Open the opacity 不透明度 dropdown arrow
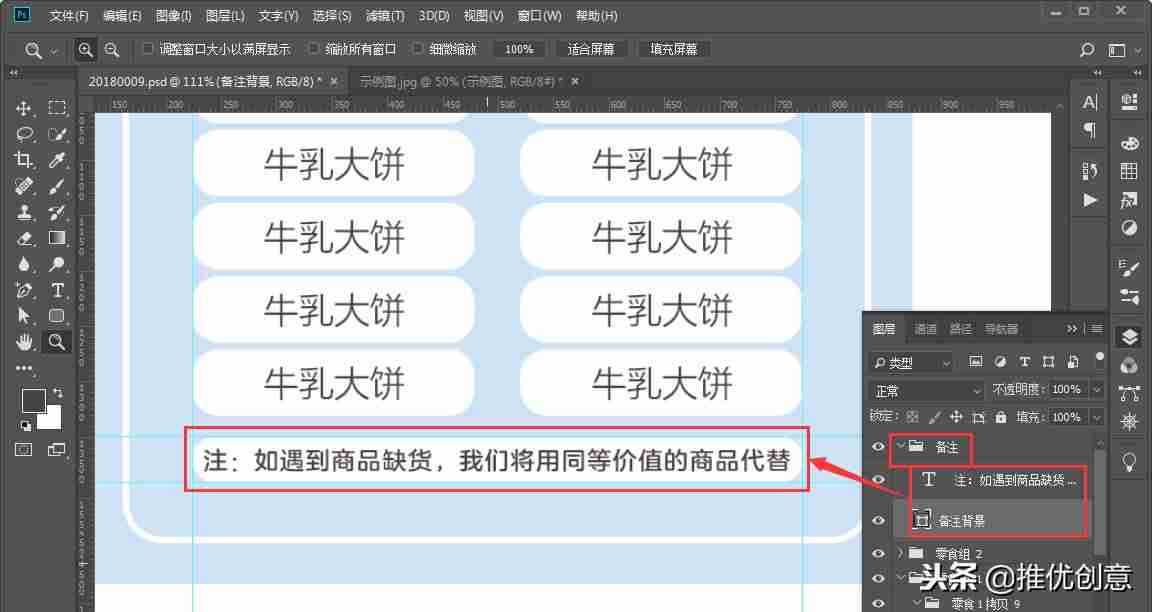The image size is (1152, 612). pyautogui.click(x=1097, y=390)
